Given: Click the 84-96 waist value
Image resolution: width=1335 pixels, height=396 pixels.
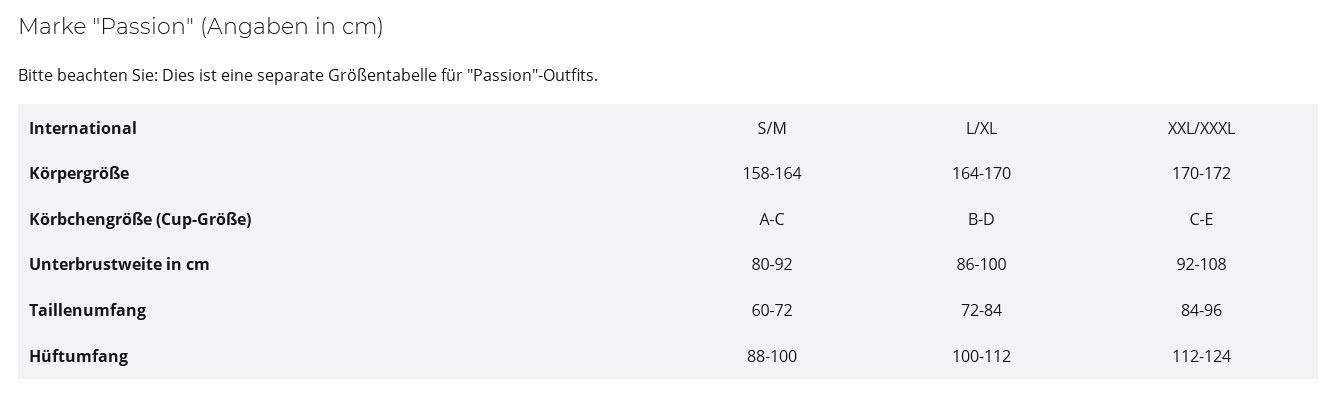Looking at the screenshot, I should [x=1201, y=310].
